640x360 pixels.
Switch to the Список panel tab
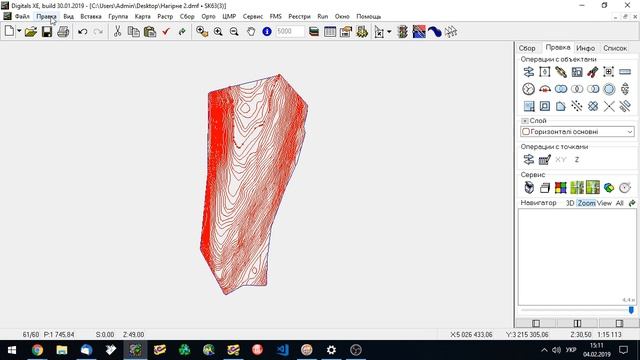click(615, 48)
